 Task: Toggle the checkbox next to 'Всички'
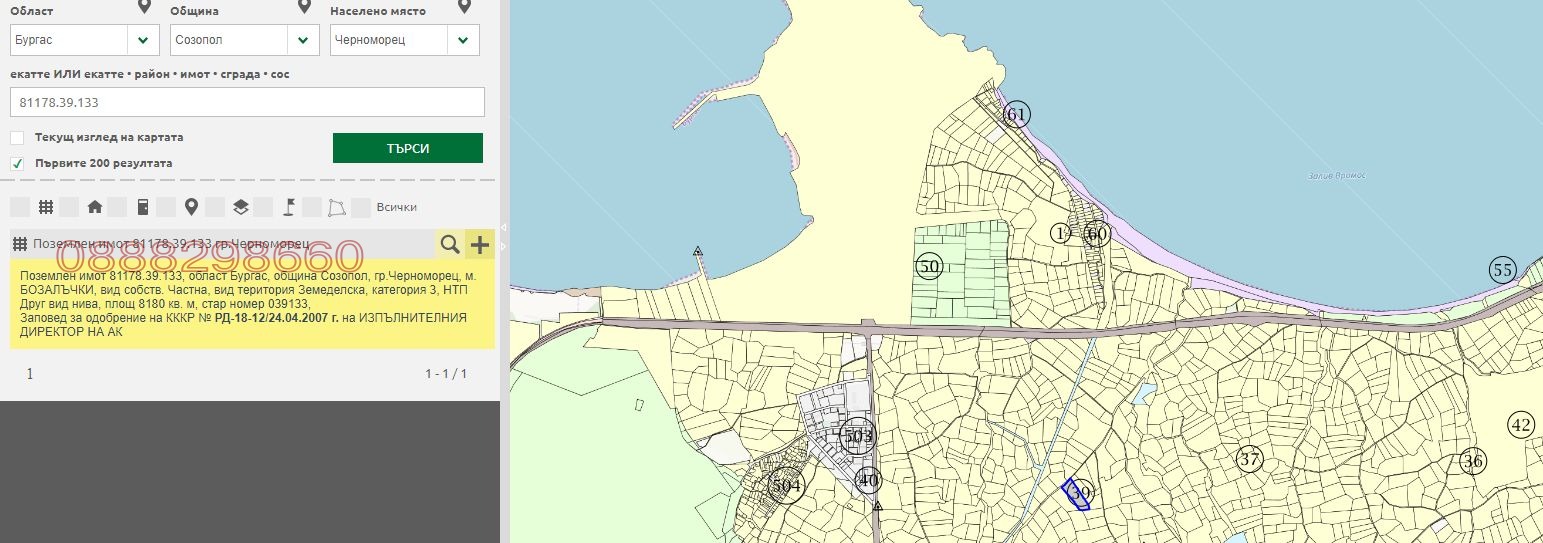coord(362,207)
